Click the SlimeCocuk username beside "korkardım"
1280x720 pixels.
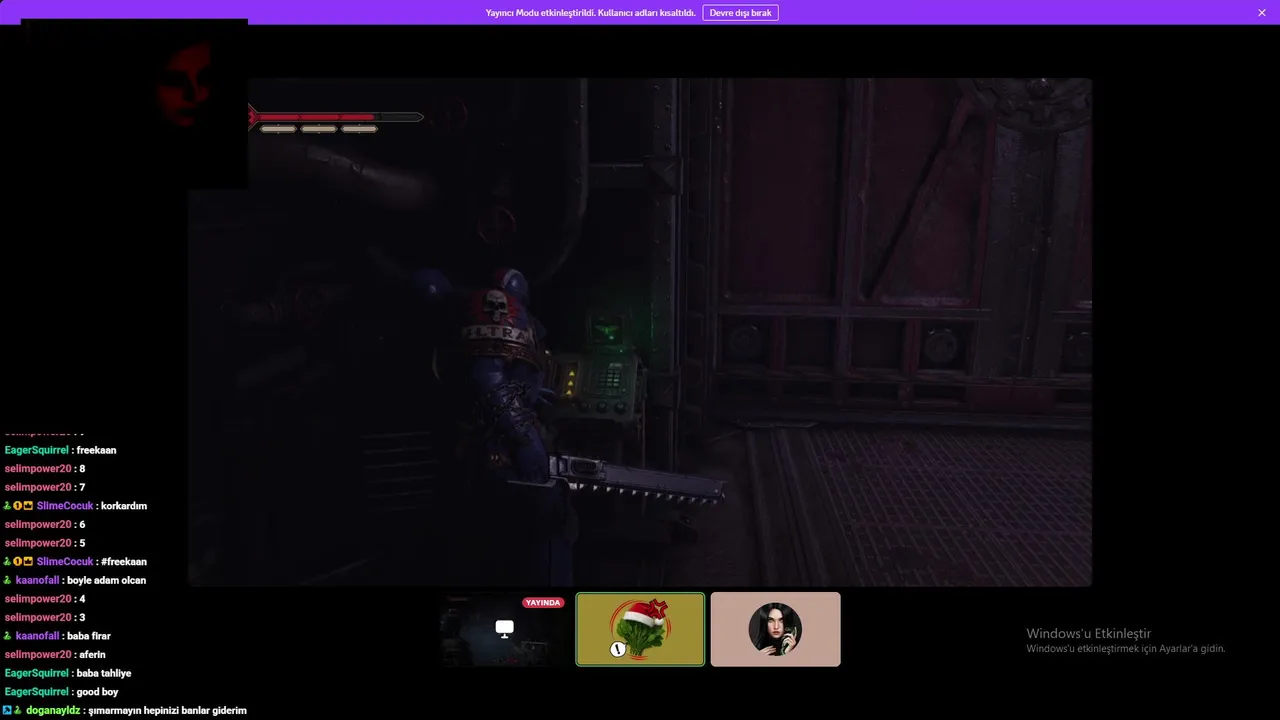65,506
